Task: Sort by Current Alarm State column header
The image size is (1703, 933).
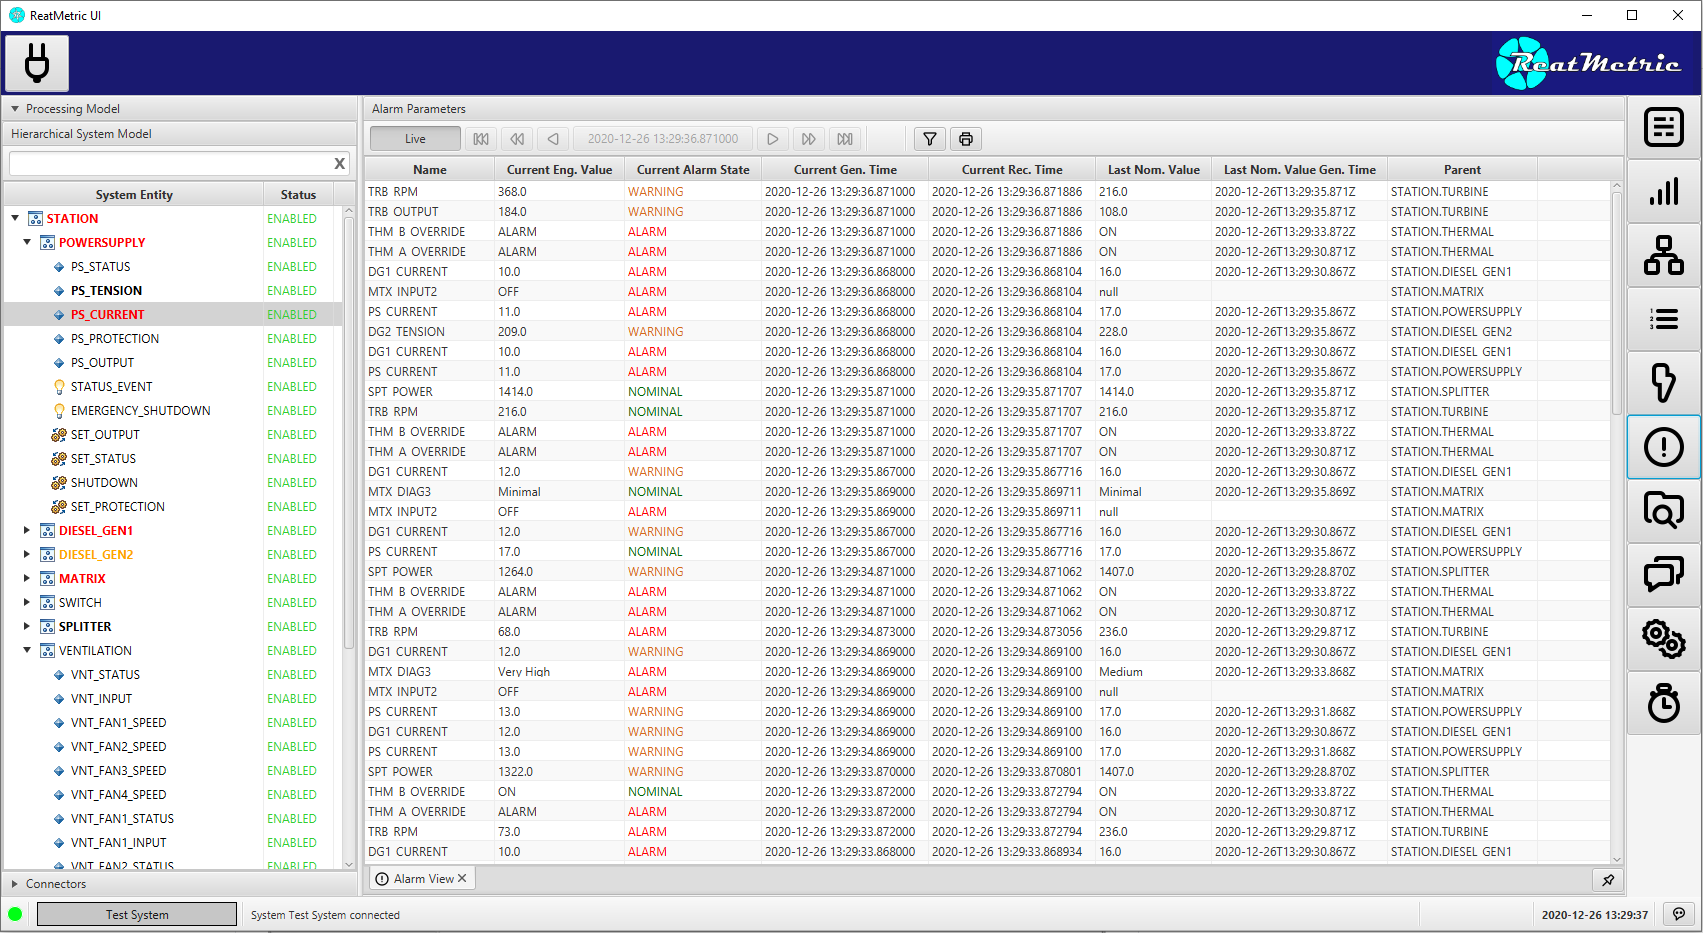Action: [x=693, y=169]
